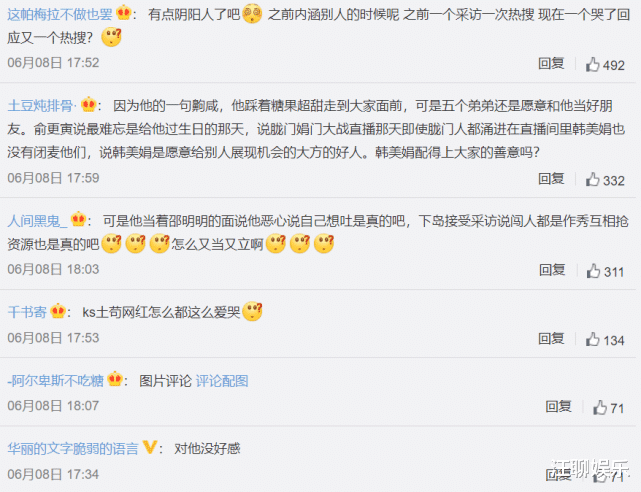Tap the thumbs-up next to 134
The image size is (641, 492).
coord(592,340)
